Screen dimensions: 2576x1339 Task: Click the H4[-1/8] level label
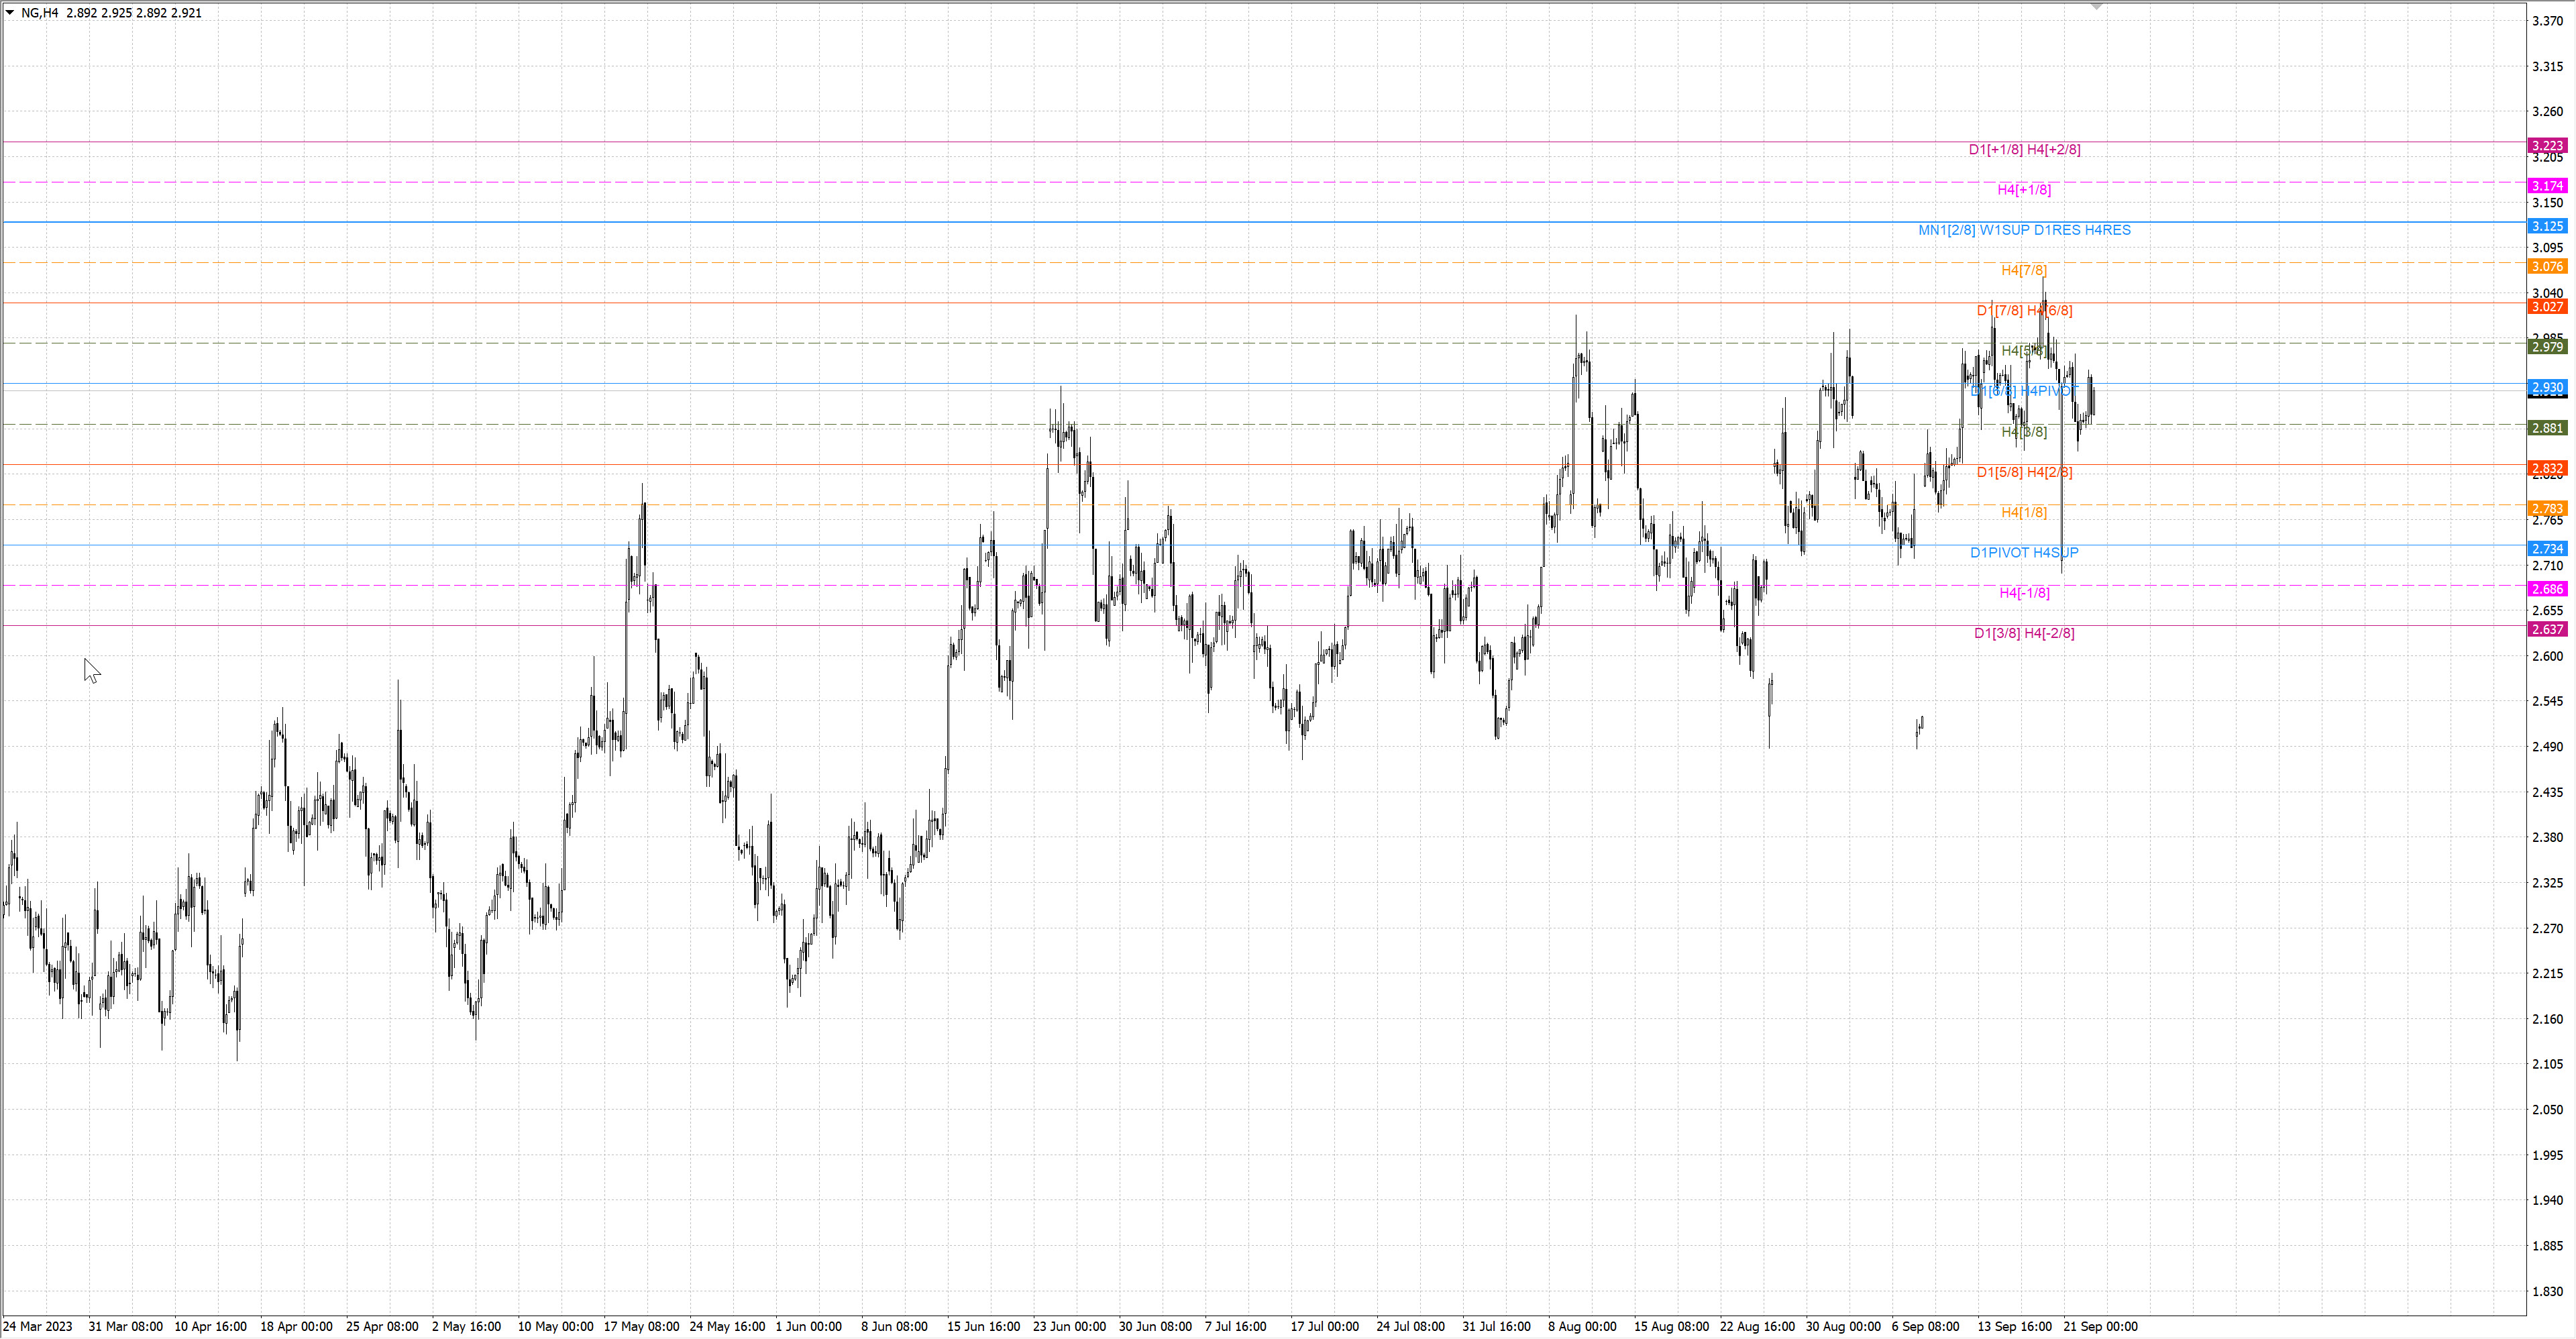[2024, 593]
